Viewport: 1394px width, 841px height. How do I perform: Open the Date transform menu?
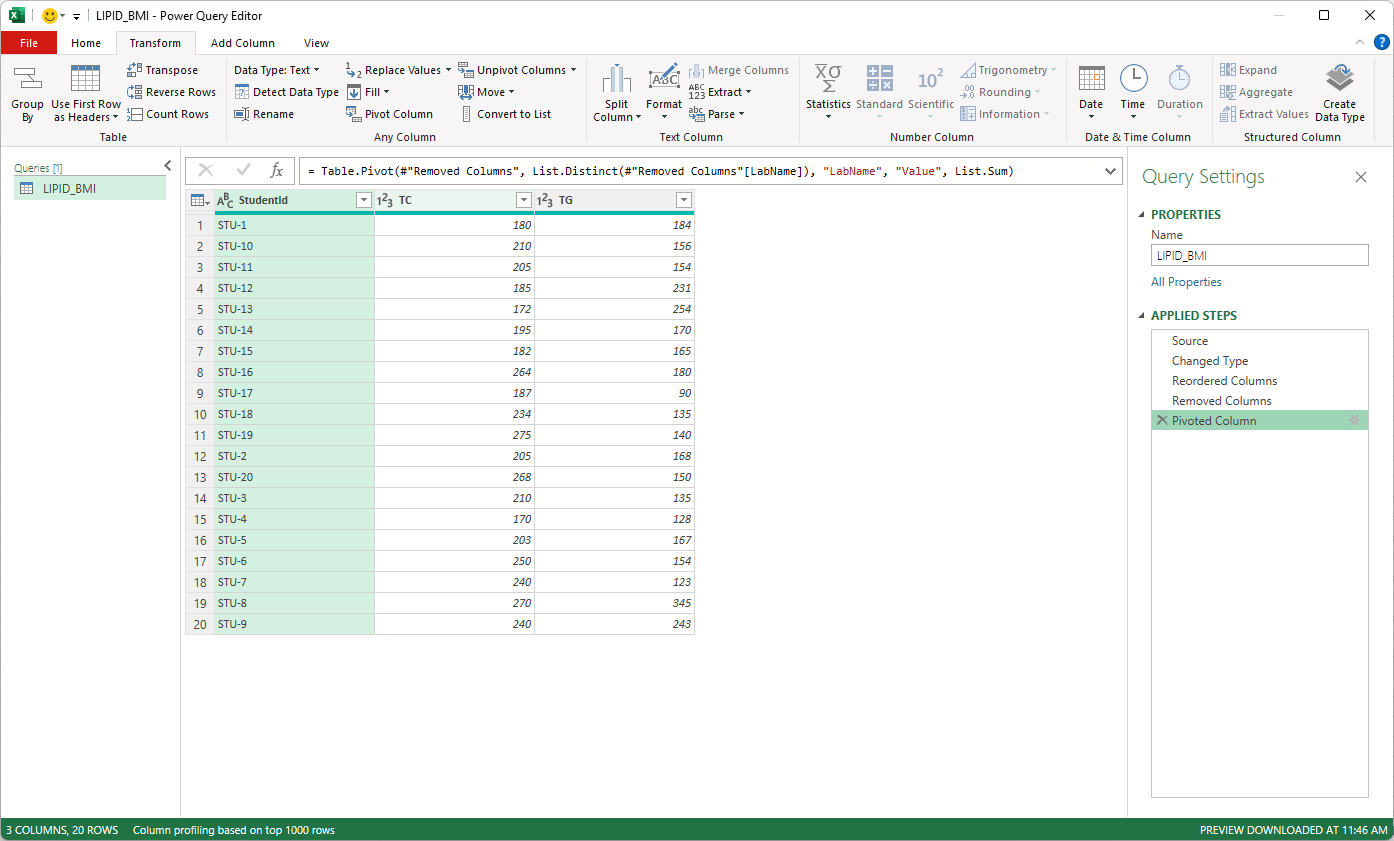[x=1091, y=94]
